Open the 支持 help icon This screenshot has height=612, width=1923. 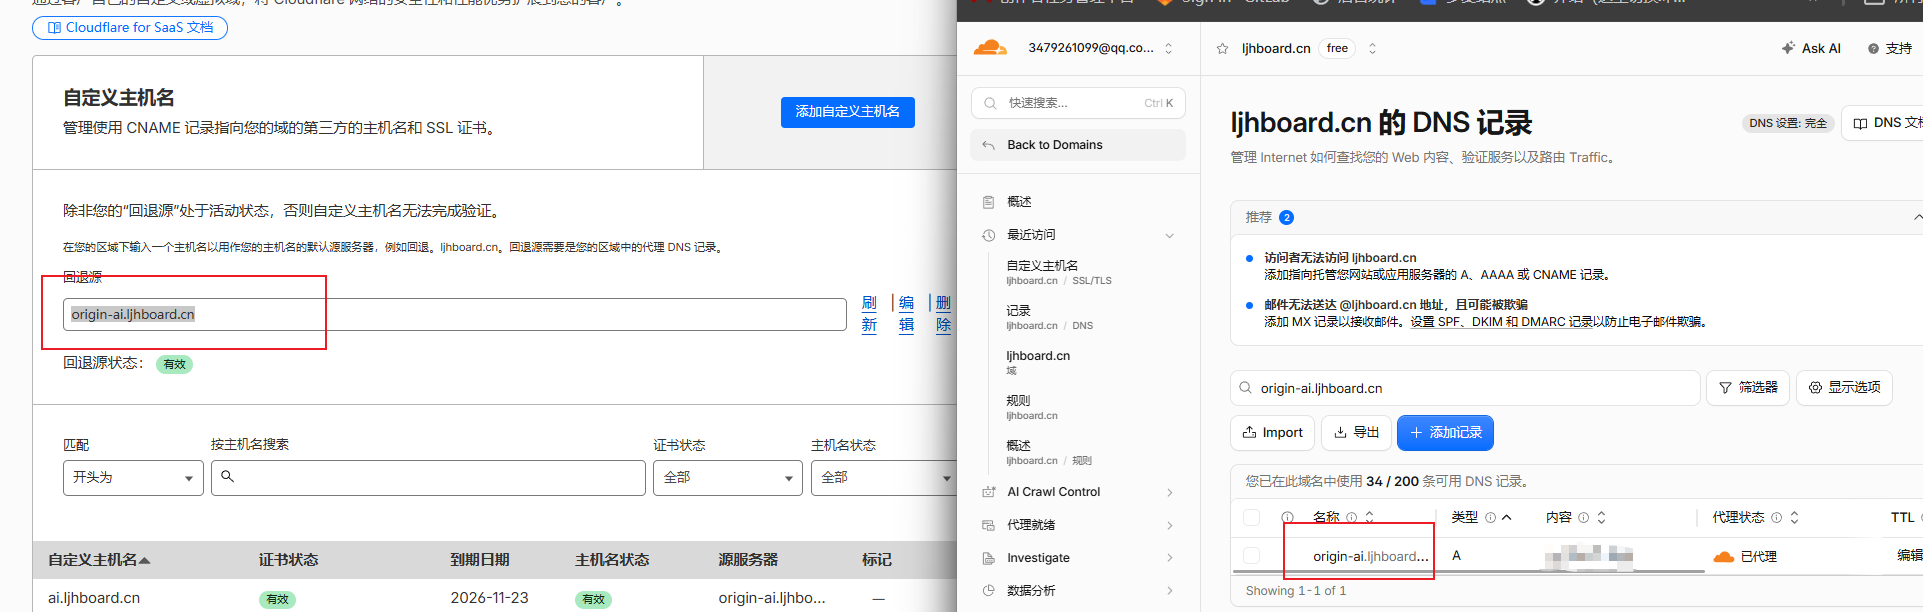(1873, 48)
